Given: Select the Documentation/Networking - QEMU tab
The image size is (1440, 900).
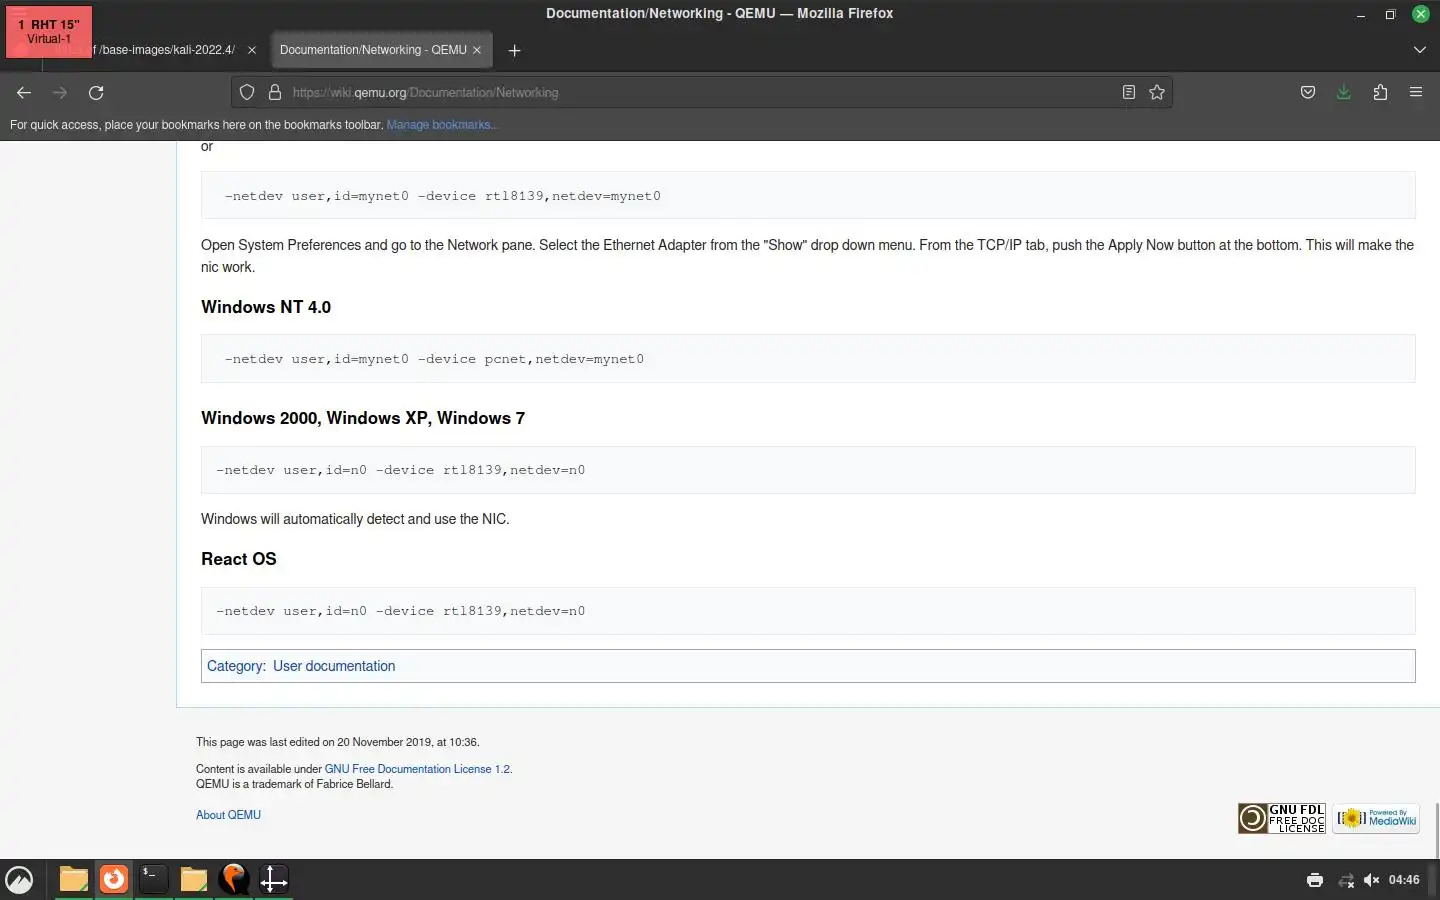Looking at the screenshot, I should 381,50.
